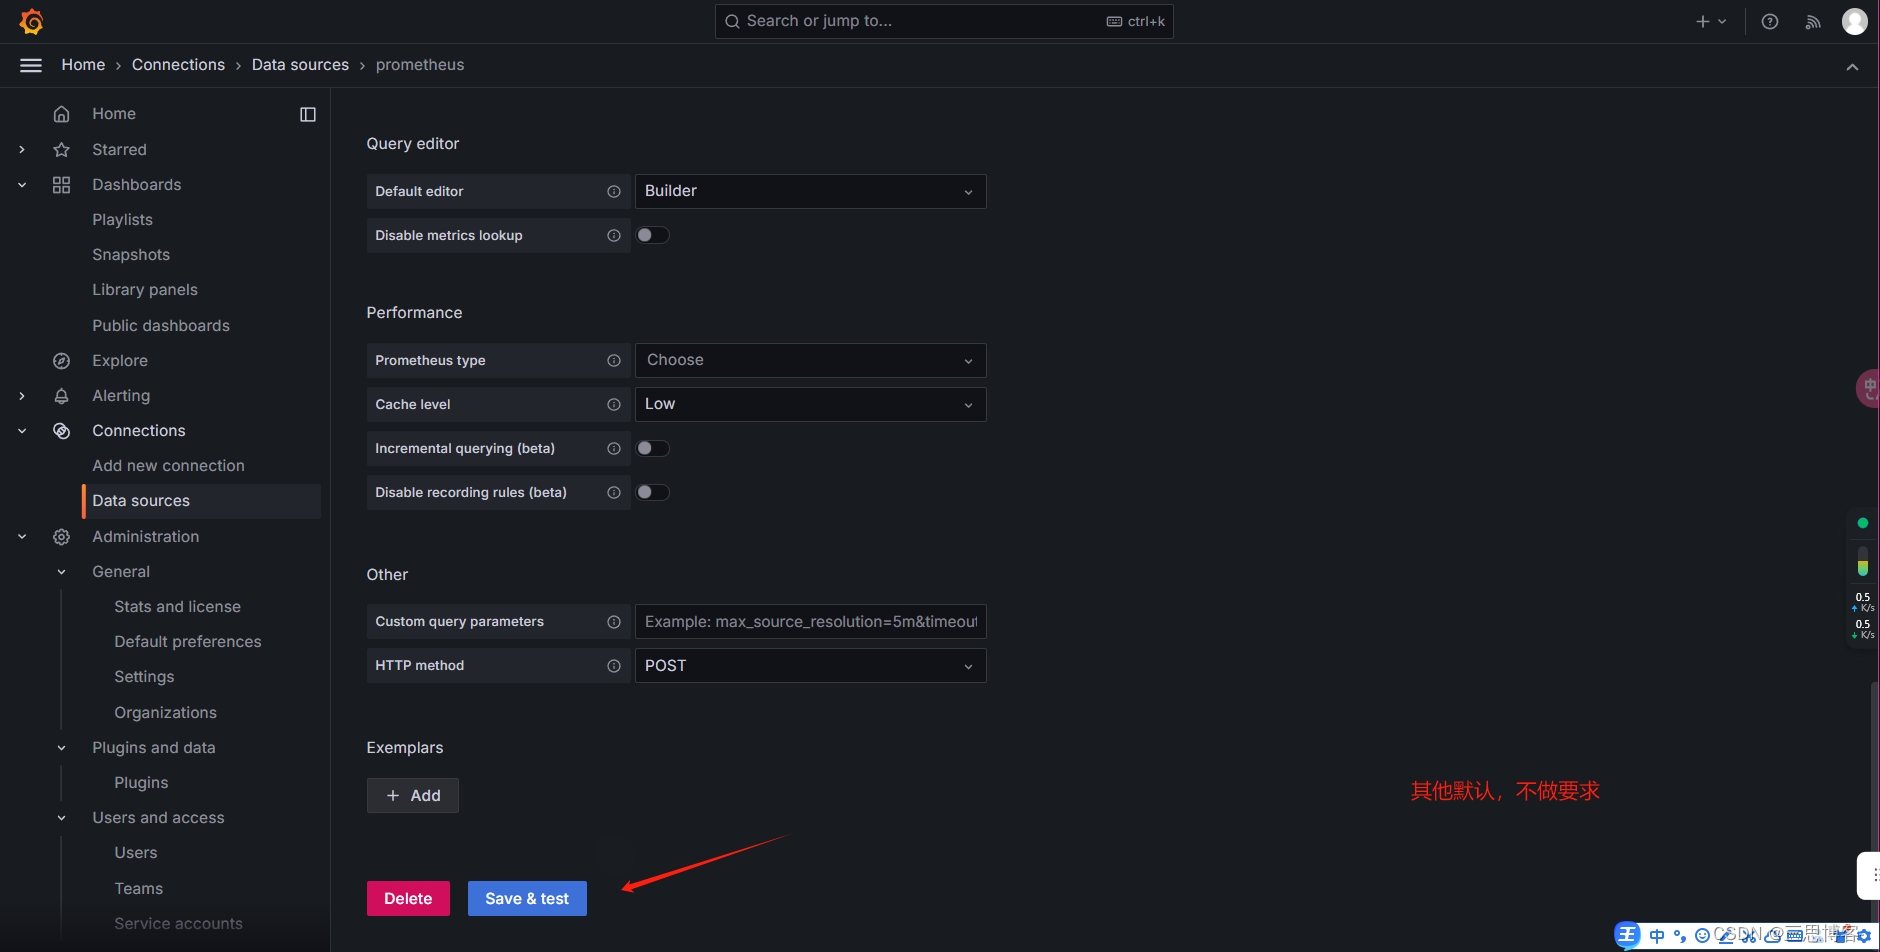Viewport: 1880px width, 952px height.
Task: Open the news RSS feed icon
Action: tap(1812, 21)
